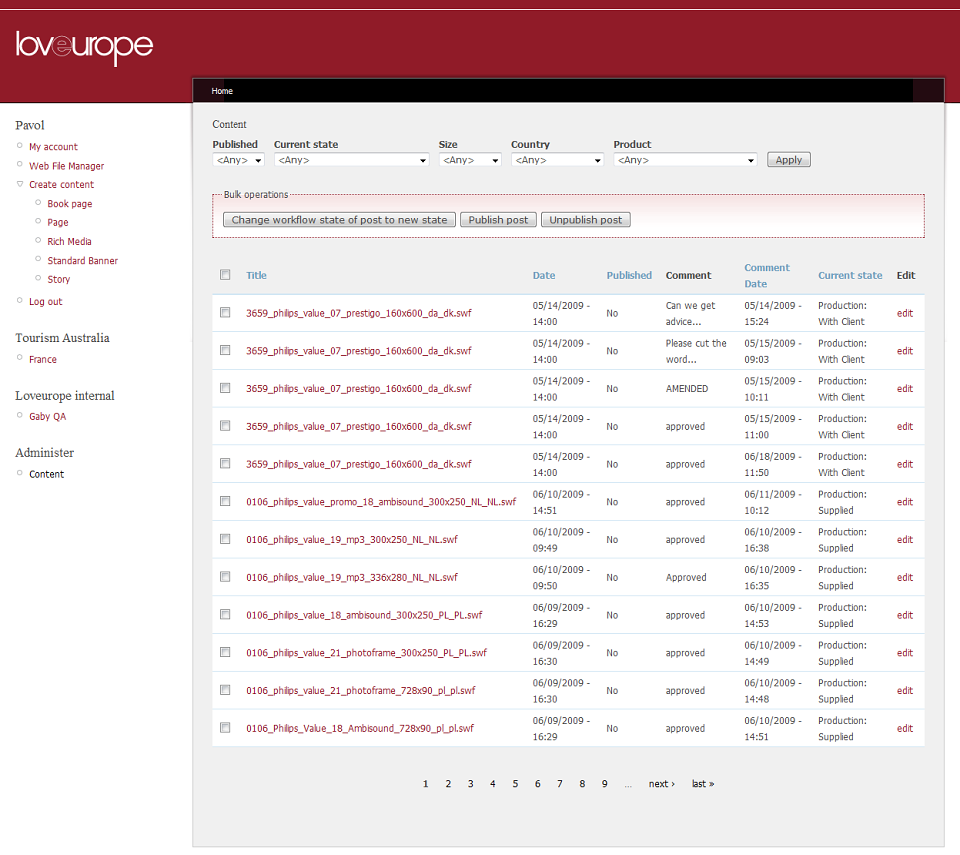This screenshot has height=855, width=960.
Task: Sort table by Current state column
Action: pyautogui.click(x=850, y=276)
